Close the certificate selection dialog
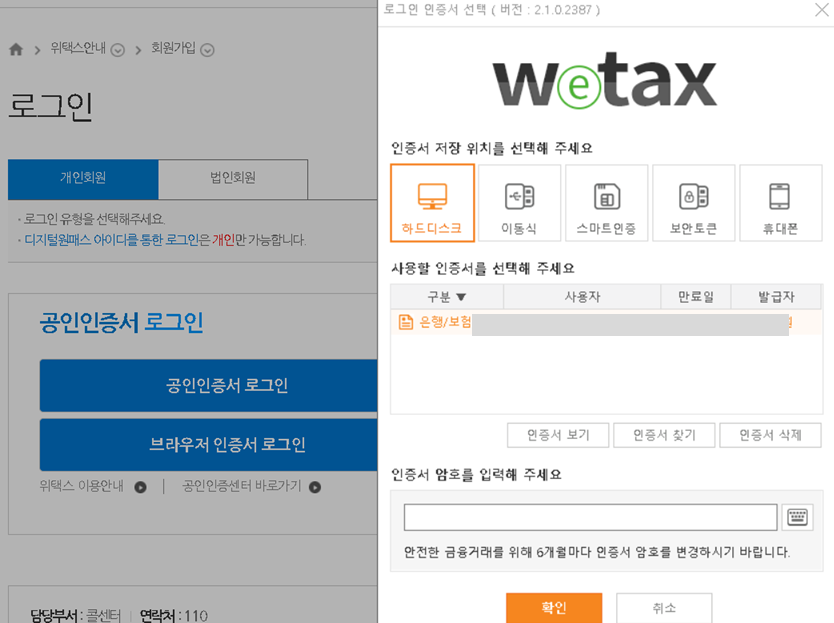Image resolution: width=834 pixels, height=623 pixels. (822, 10)
